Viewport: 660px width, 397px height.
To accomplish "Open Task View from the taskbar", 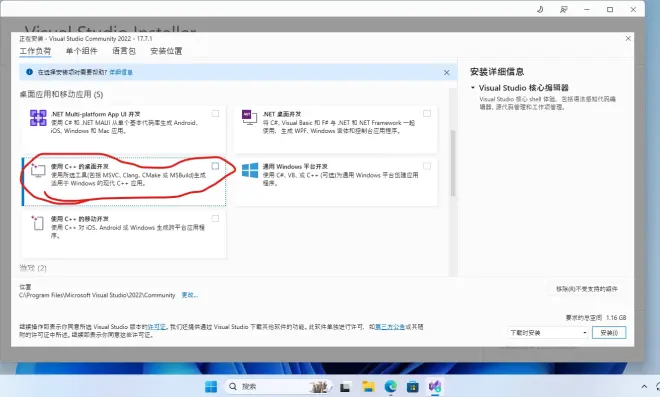I will tap(345, 386).
